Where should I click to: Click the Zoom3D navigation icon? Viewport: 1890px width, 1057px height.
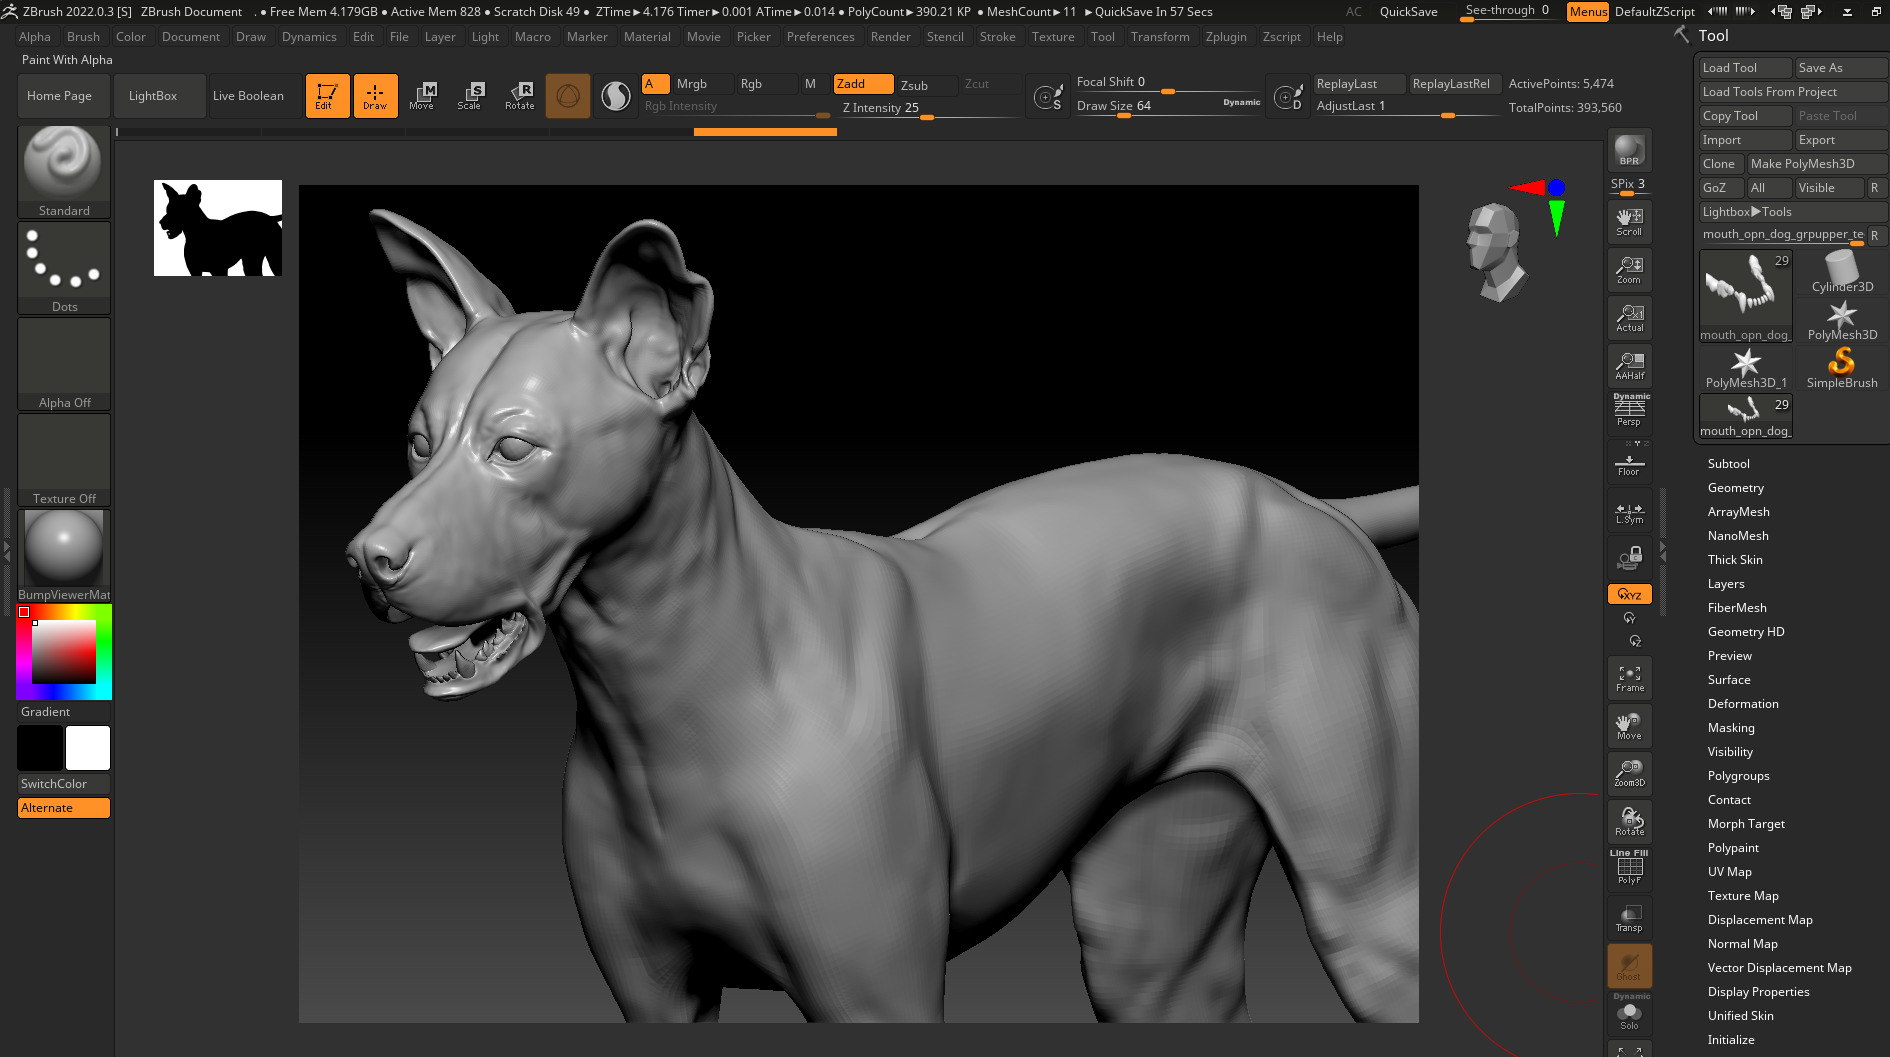click(x=1629, y=773)
